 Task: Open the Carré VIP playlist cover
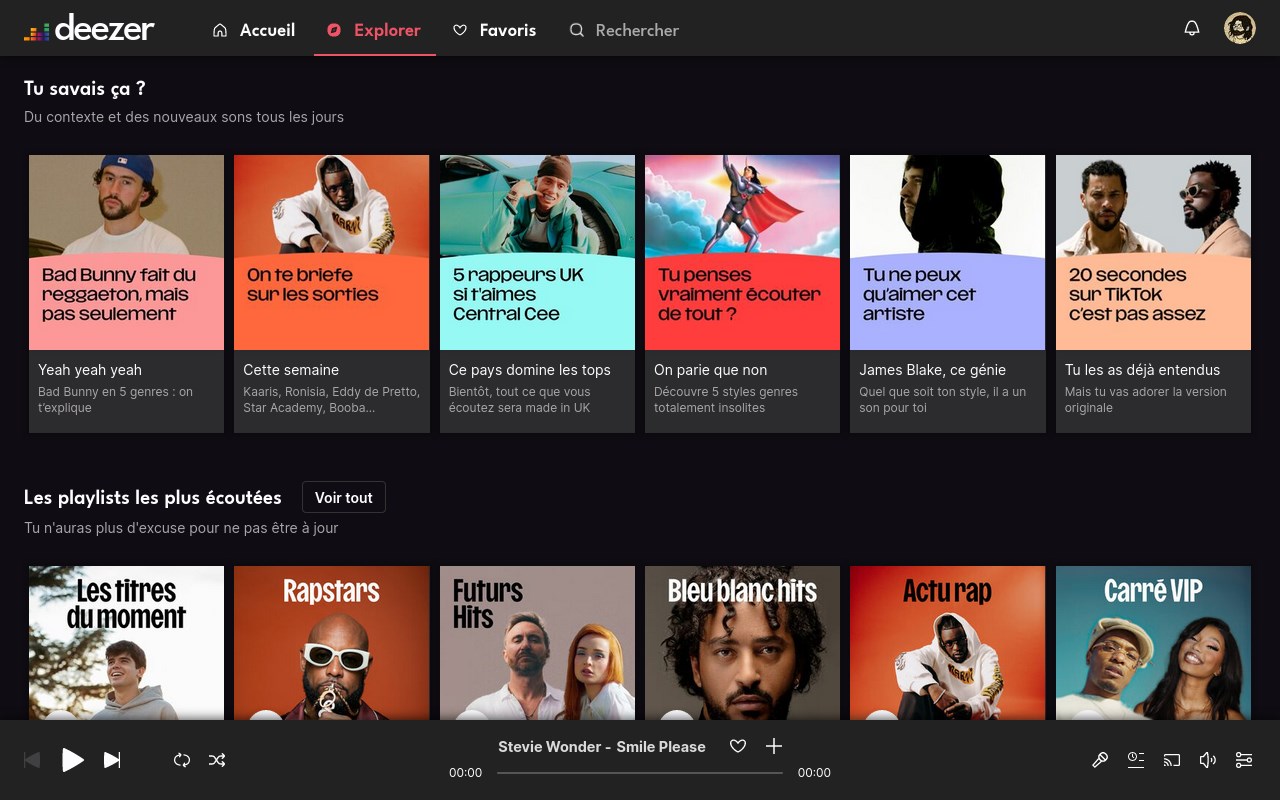pos(1153,643)
